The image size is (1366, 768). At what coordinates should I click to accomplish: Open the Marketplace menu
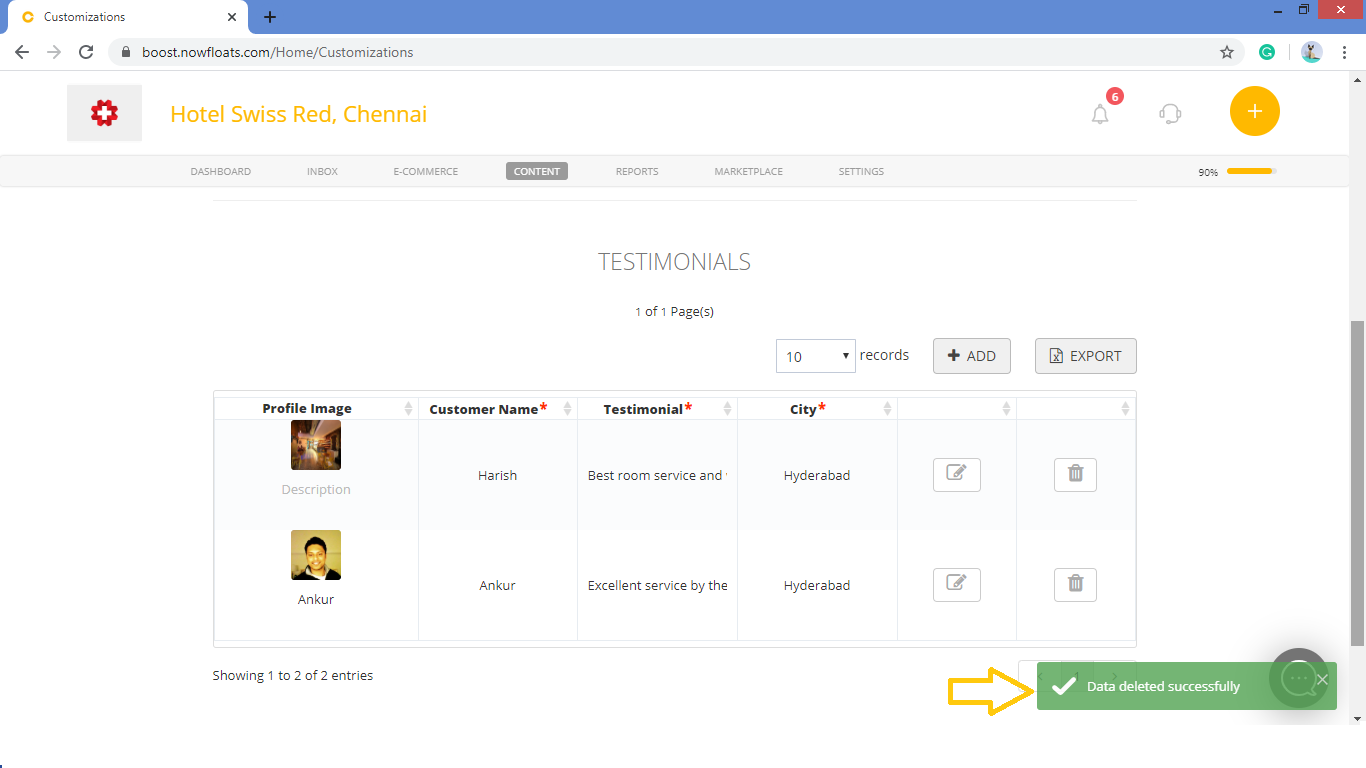(748, 171)
